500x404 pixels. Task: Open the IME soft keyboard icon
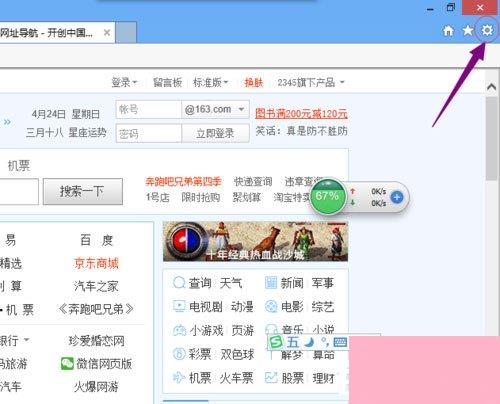(340, 342)
